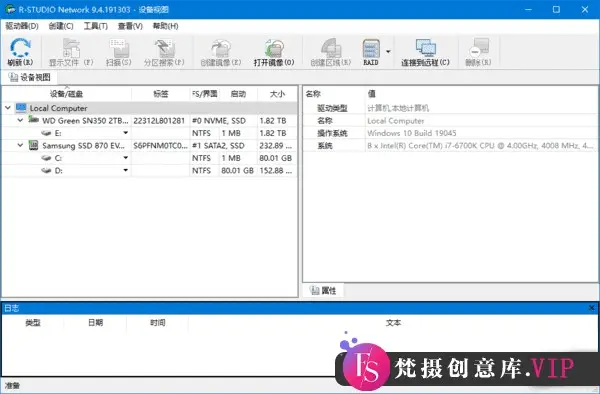Click the 时间 log column header
The height and width of the screenshot is (394, 600).
[158, 323]
